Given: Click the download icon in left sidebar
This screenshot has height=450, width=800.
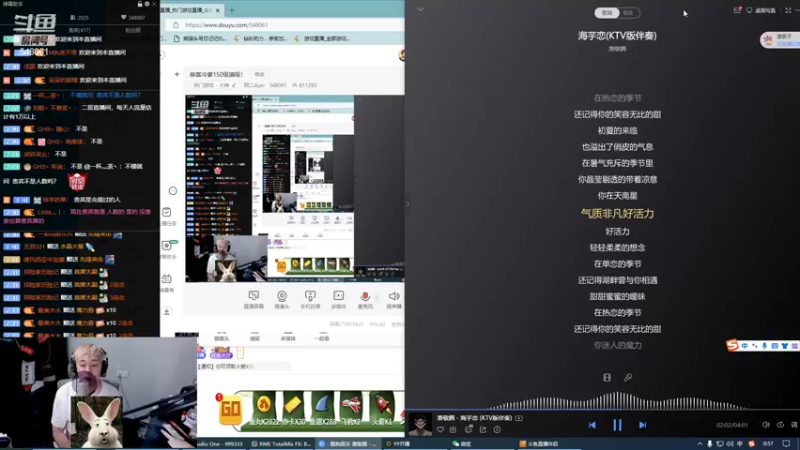Looking at the screenshot, I should pos(167,311).
